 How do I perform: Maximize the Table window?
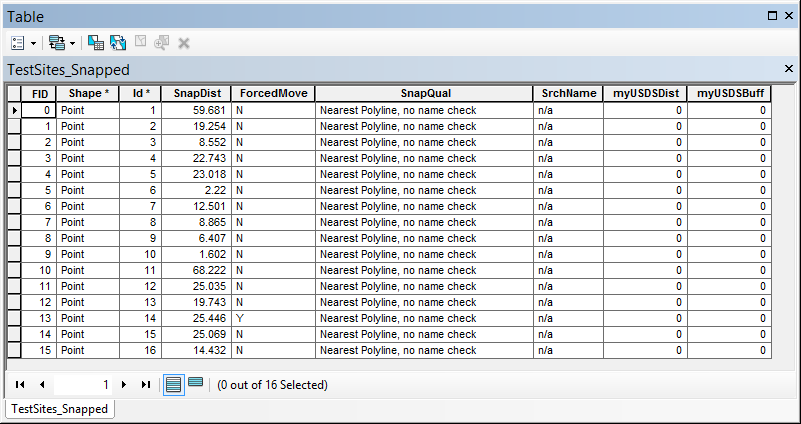point(772,16)
